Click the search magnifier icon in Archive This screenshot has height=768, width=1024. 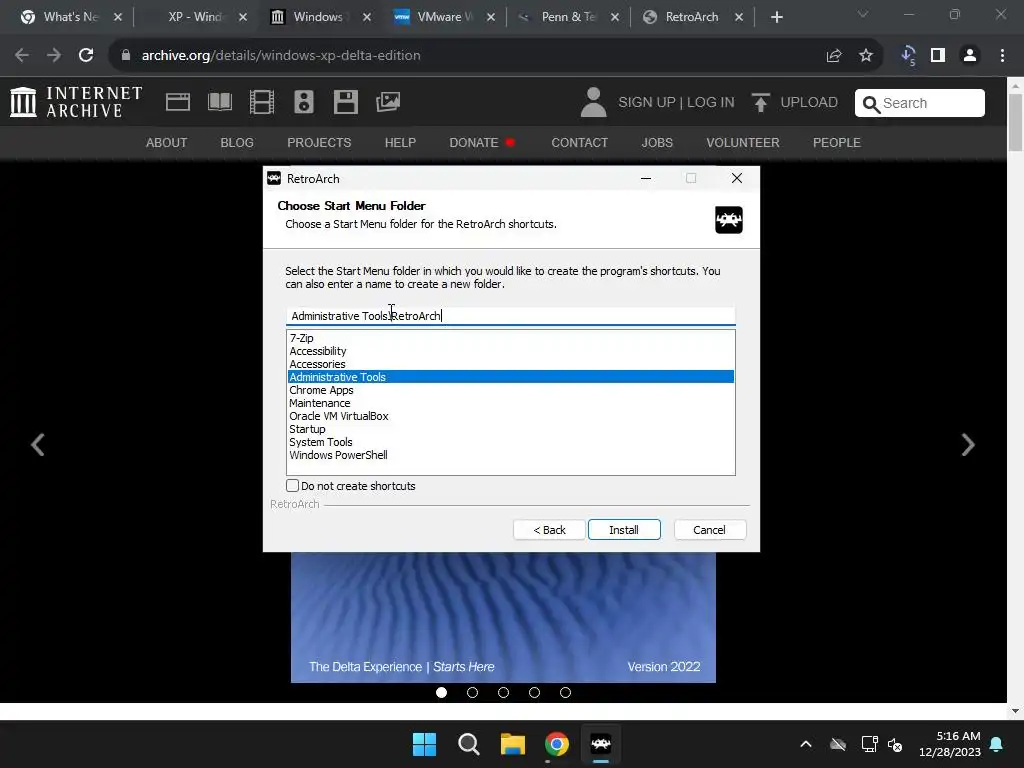871,103
